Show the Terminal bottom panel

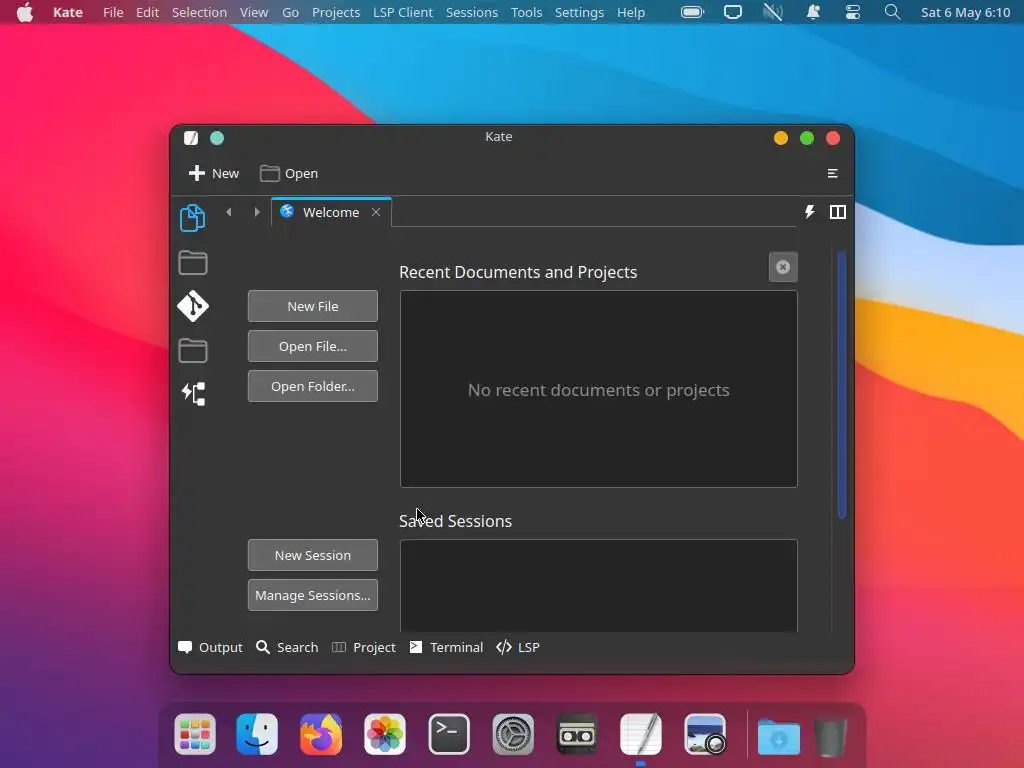click(x=447, y=647)
